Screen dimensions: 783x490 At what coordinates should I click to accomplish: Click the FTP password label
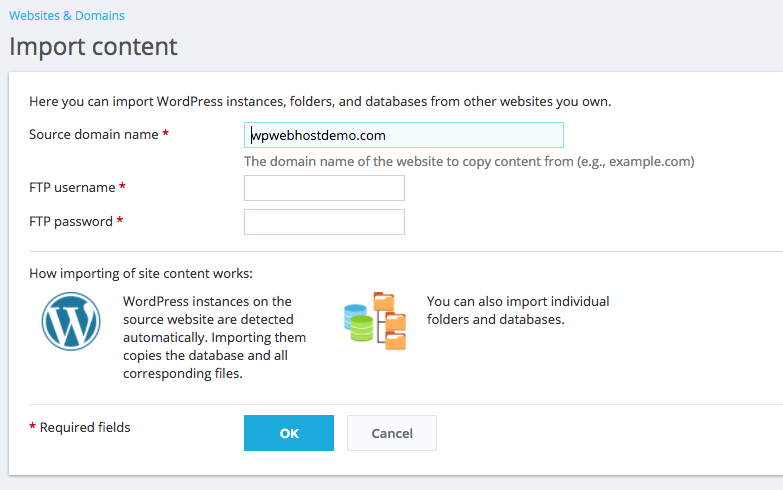(x=71, y=221)
